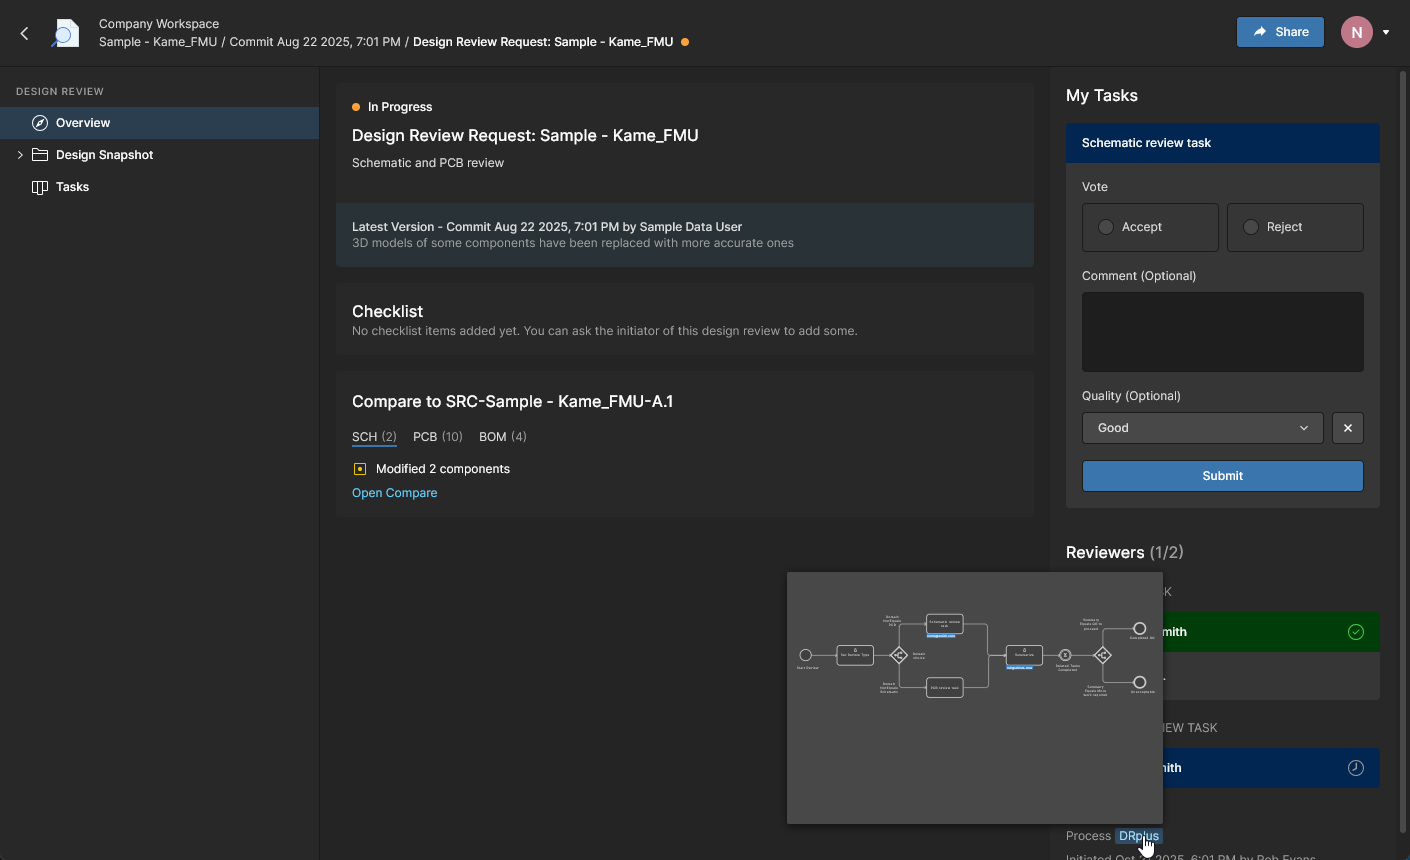
Task: Click the N user avatar
Action: pyautogui.click(x=1356, y=32)
